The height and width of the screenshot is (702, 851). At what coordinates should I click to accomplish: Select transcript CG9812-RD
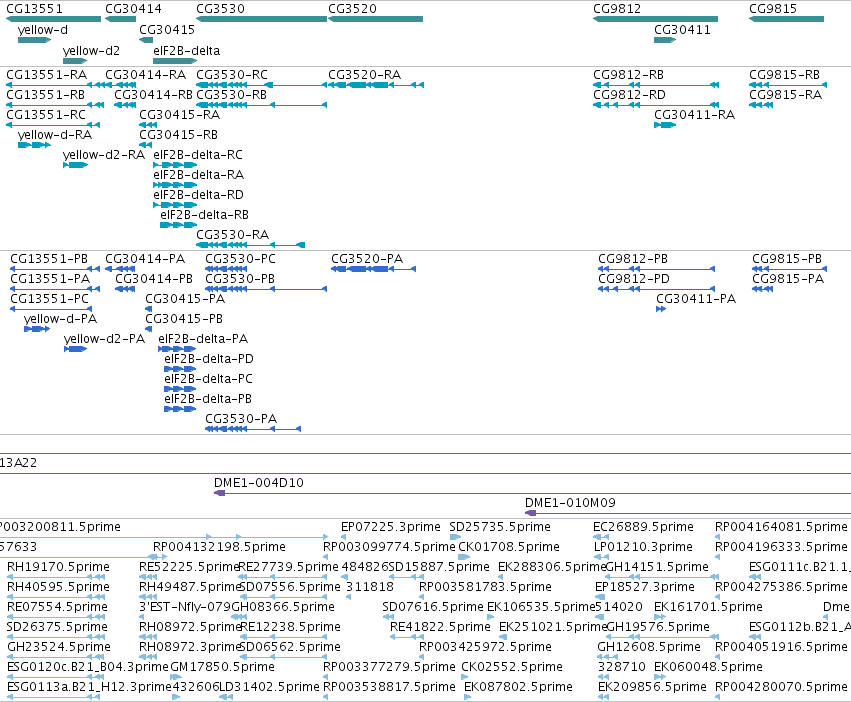[656, 105]
